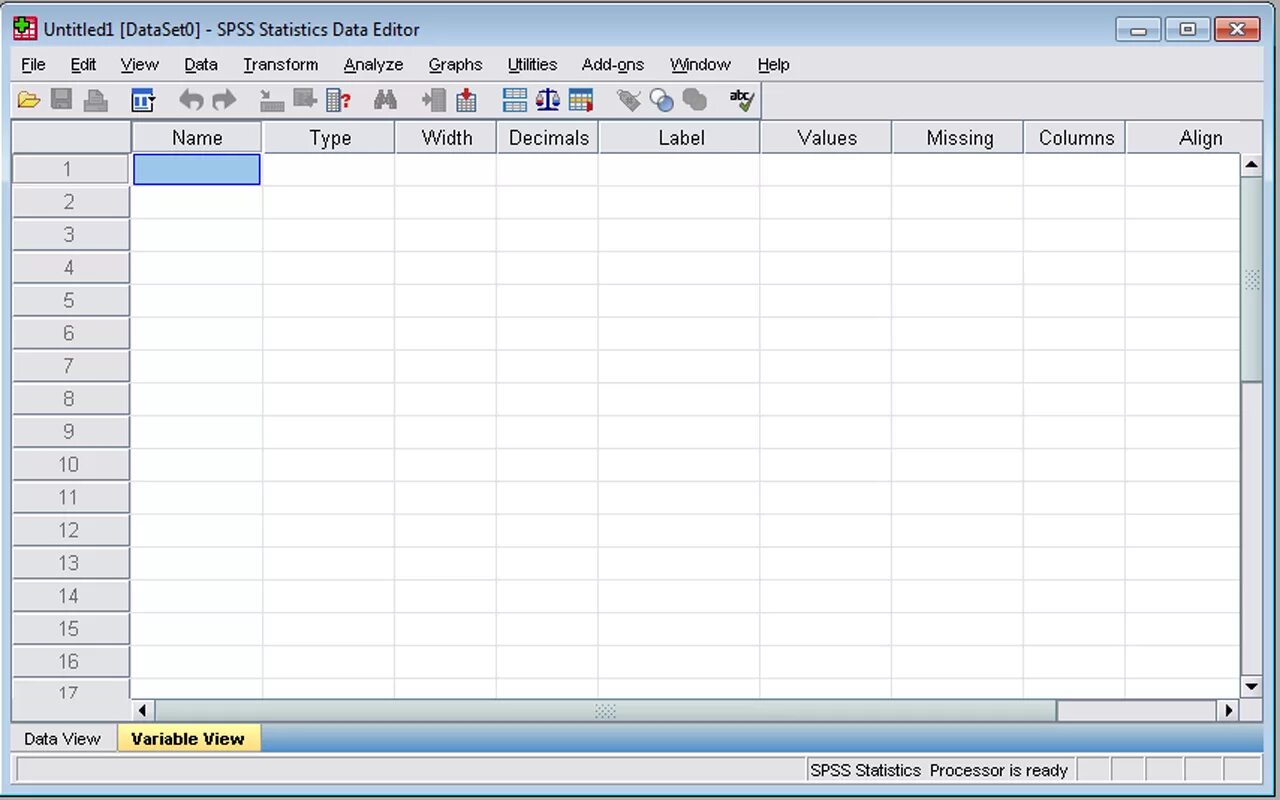Select the Name cell in row 1
Image resolution: width=1280 pixels, height=800 pixels.
197,169
